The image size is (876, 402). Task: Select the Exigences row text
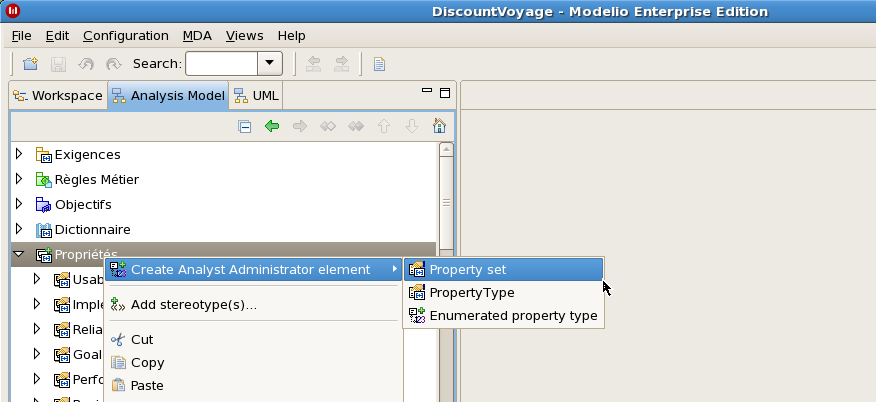[x=88, y=155]
